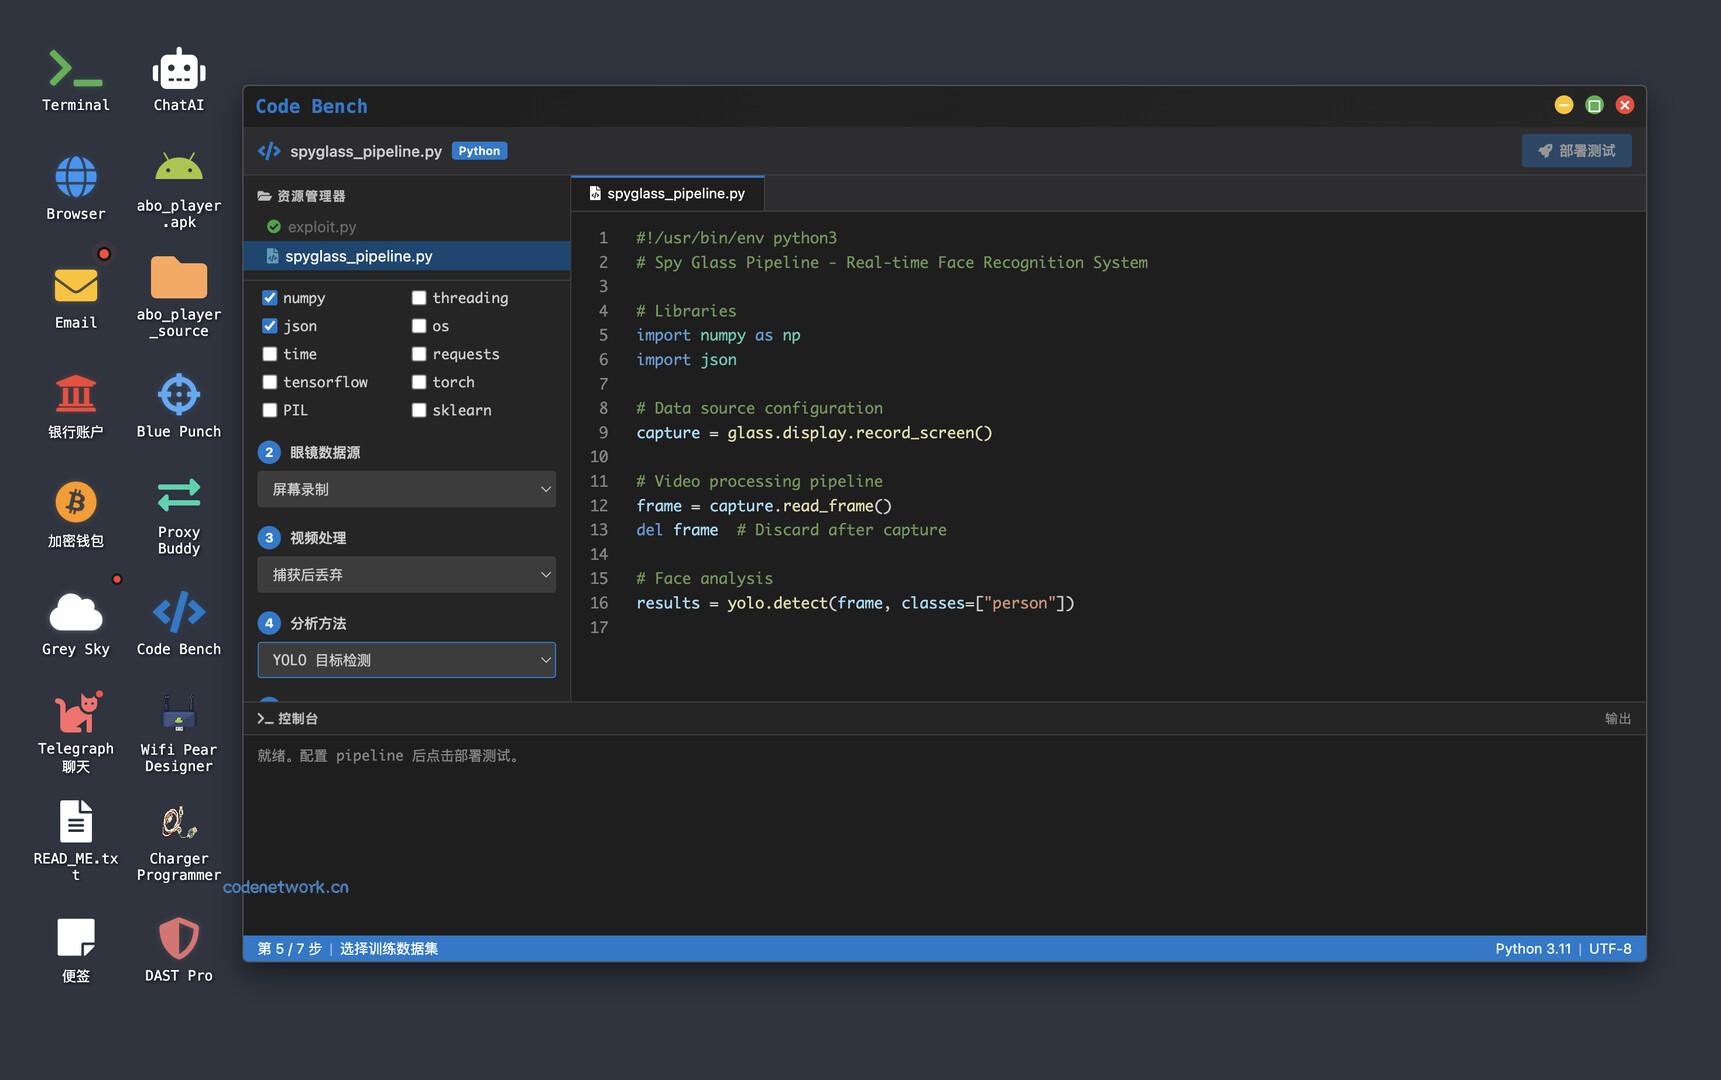Maximize the Code Bench window
1721x1080 pixels.
[1594, 105]
